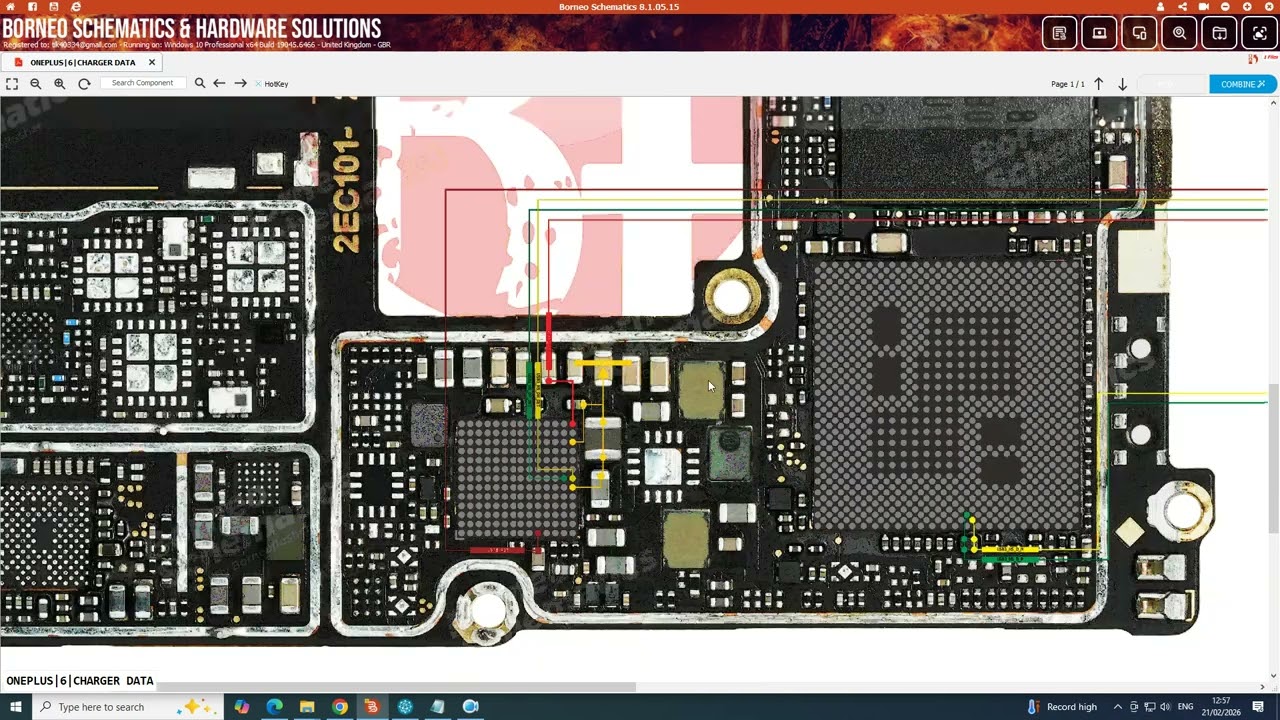Select the laptop display icon
This screenshot has width=1280, height=720.
coord(1099,33)
